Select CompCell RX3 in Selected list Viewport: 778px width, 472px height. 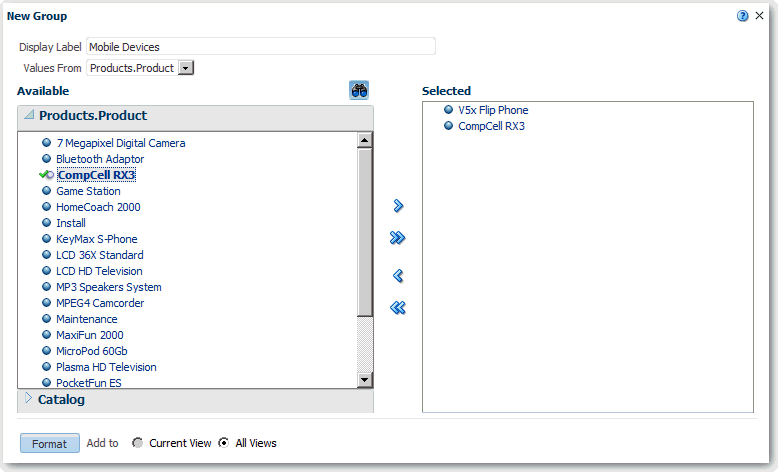coord(491,126)
